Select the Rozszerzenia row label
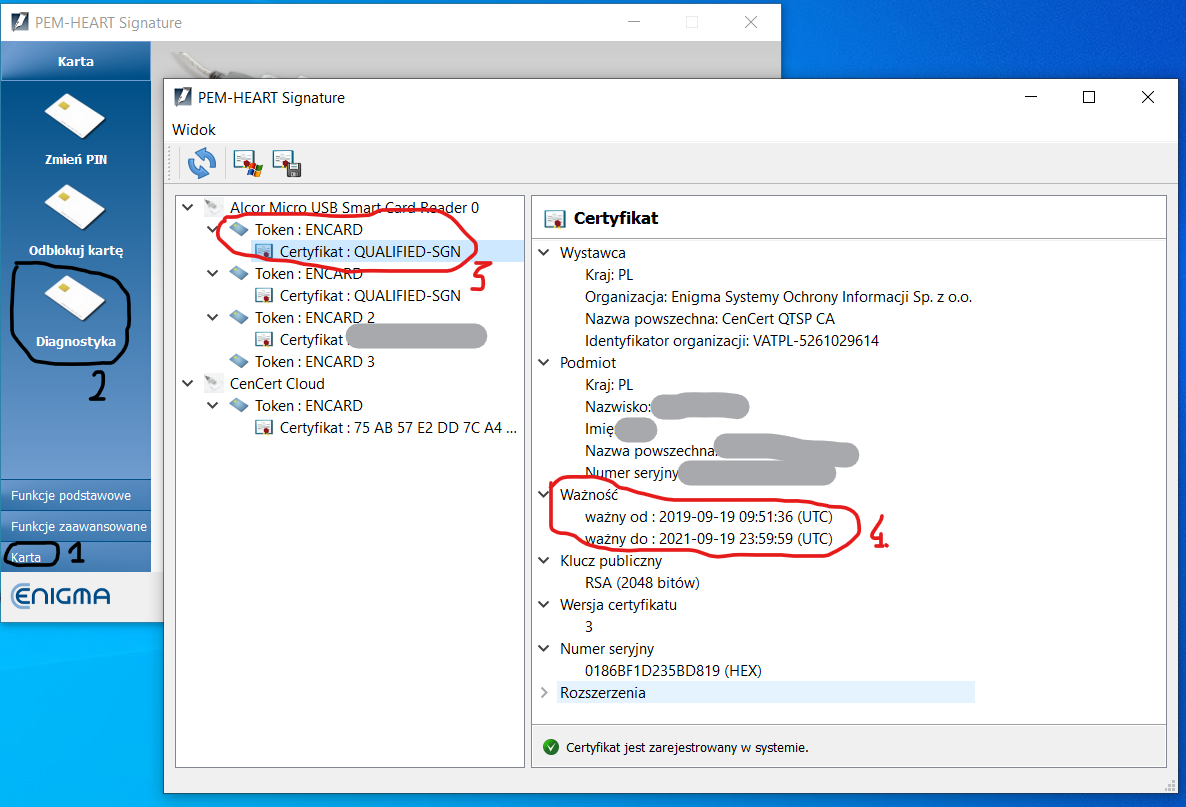Image resolution: width=1186 pixels, height=807 pixels. 603,692
